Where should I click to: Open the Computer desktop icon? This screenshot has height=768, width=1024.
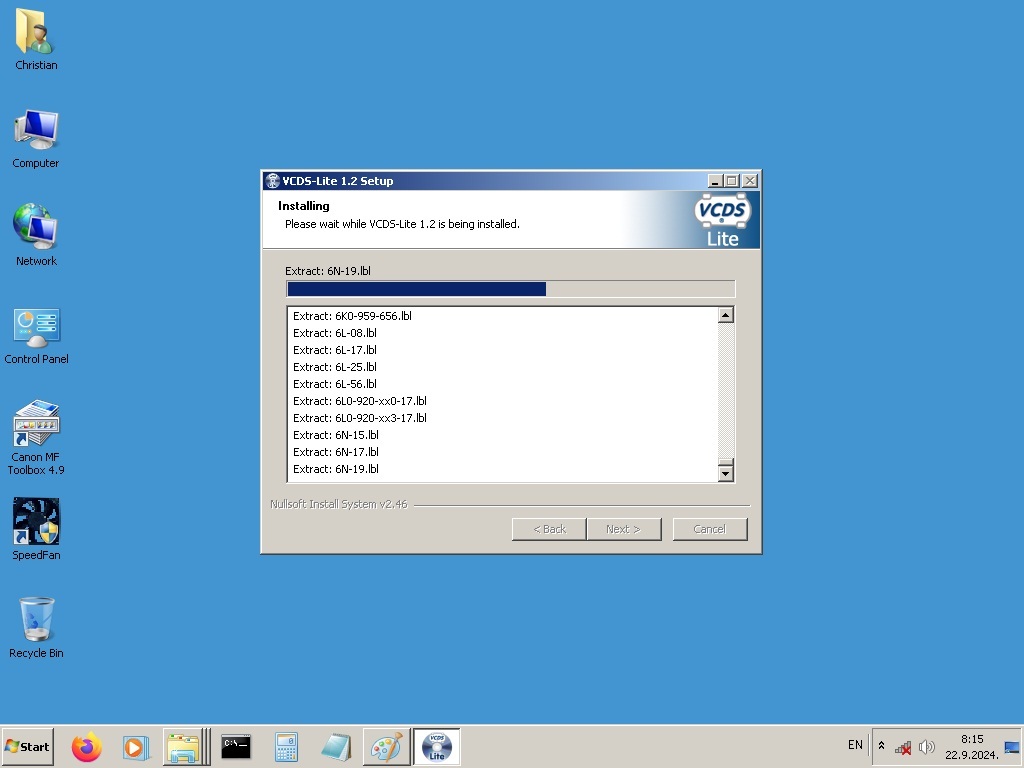pyautogui.click(x=36, y=138)
